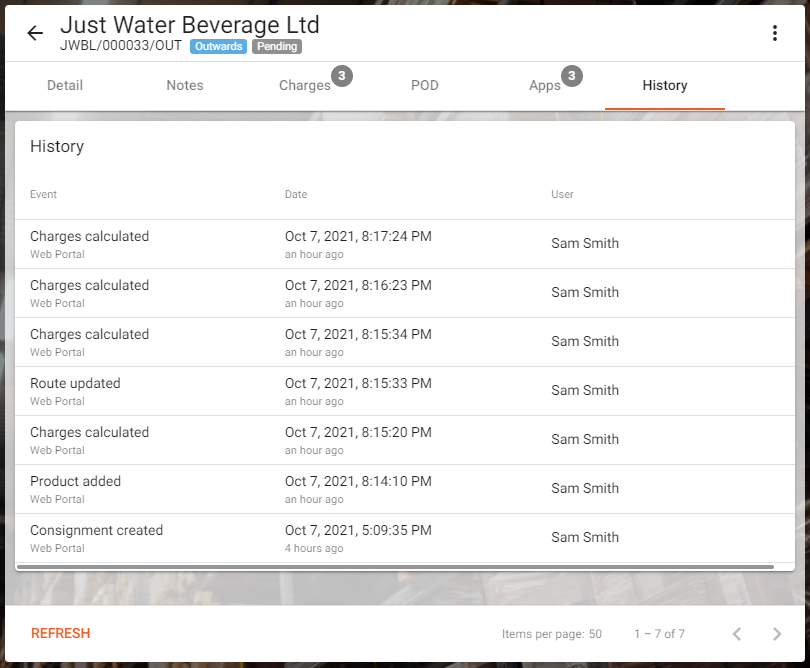Go back using the left arrow icon
The image size is (810, 668).
(x=35, y=33)
